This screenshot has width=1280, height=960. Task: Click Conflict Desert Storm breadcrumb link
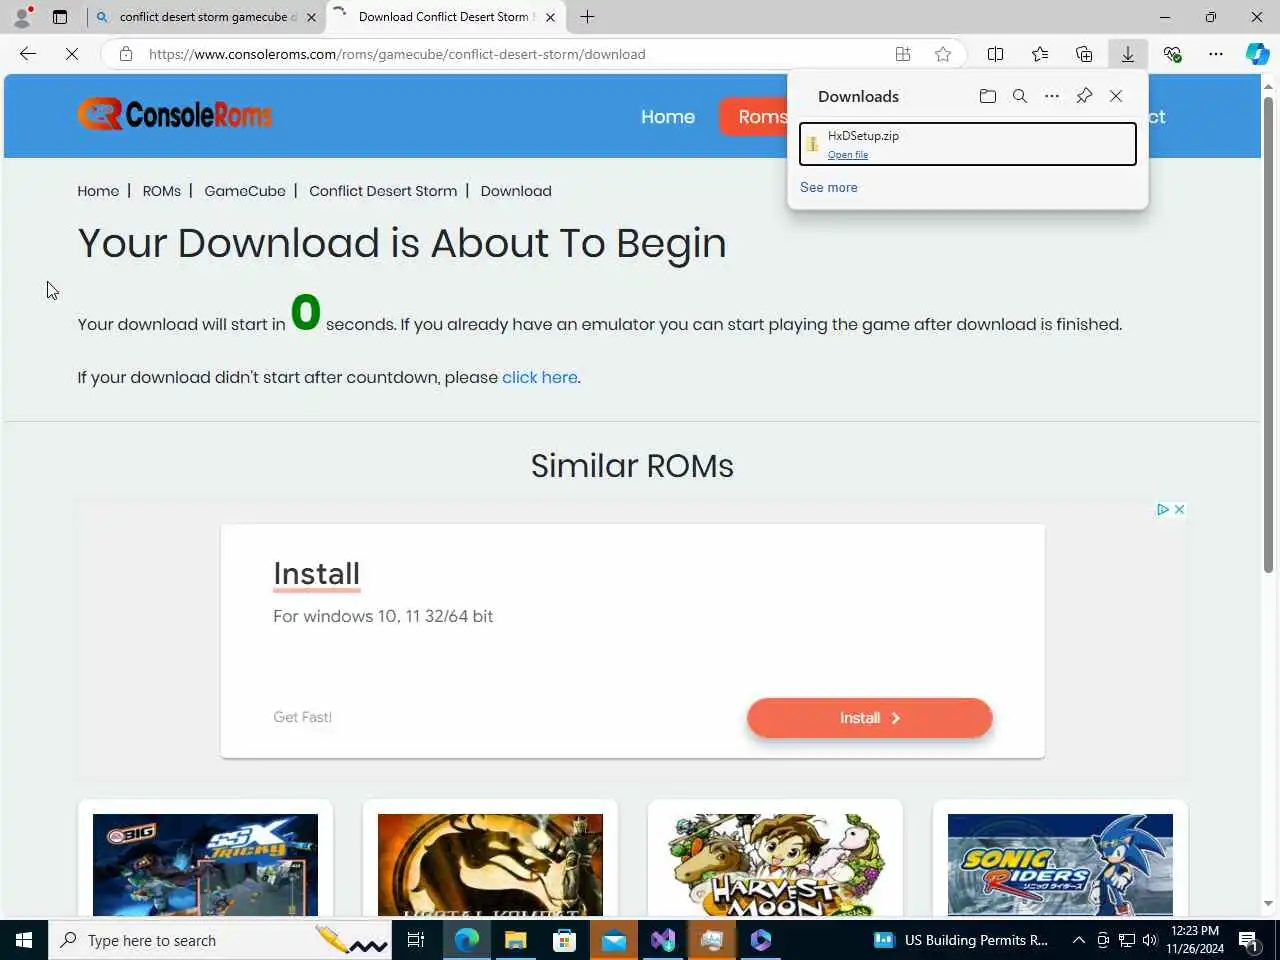click(x=383, y=191)
